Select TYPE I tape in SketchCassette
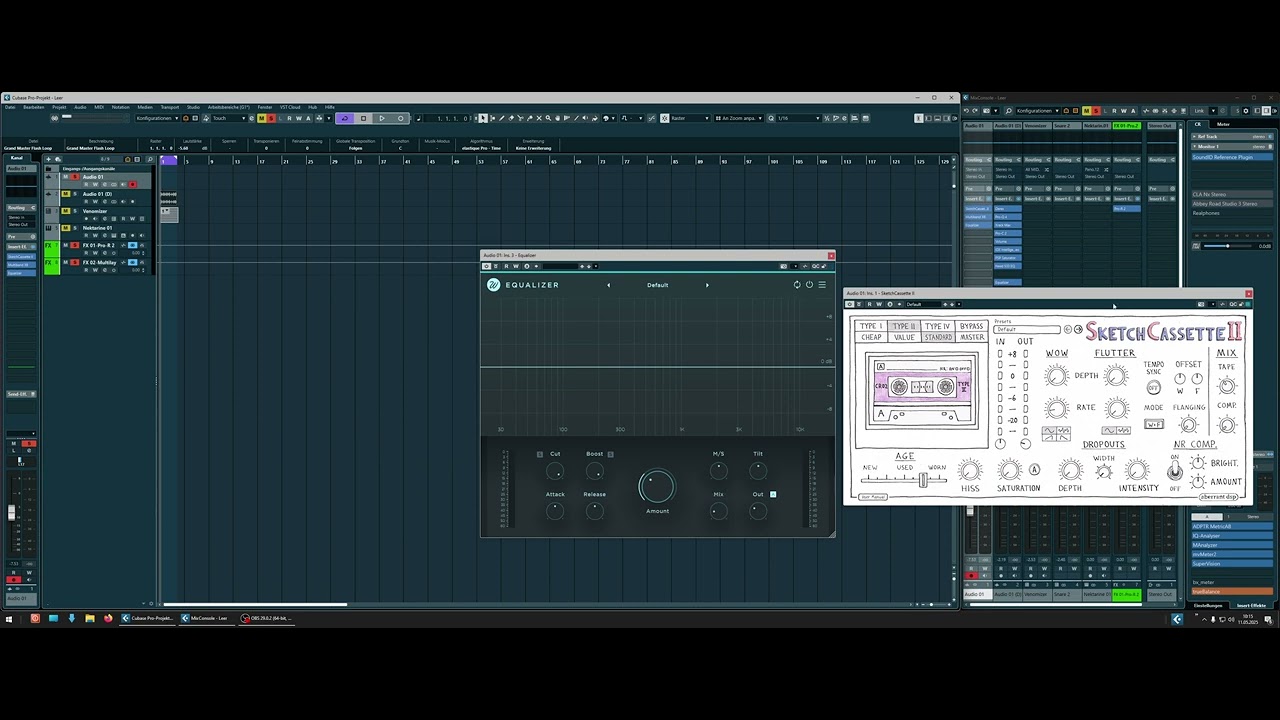Screen dimensions: 1280x720 tap(871, 326)
